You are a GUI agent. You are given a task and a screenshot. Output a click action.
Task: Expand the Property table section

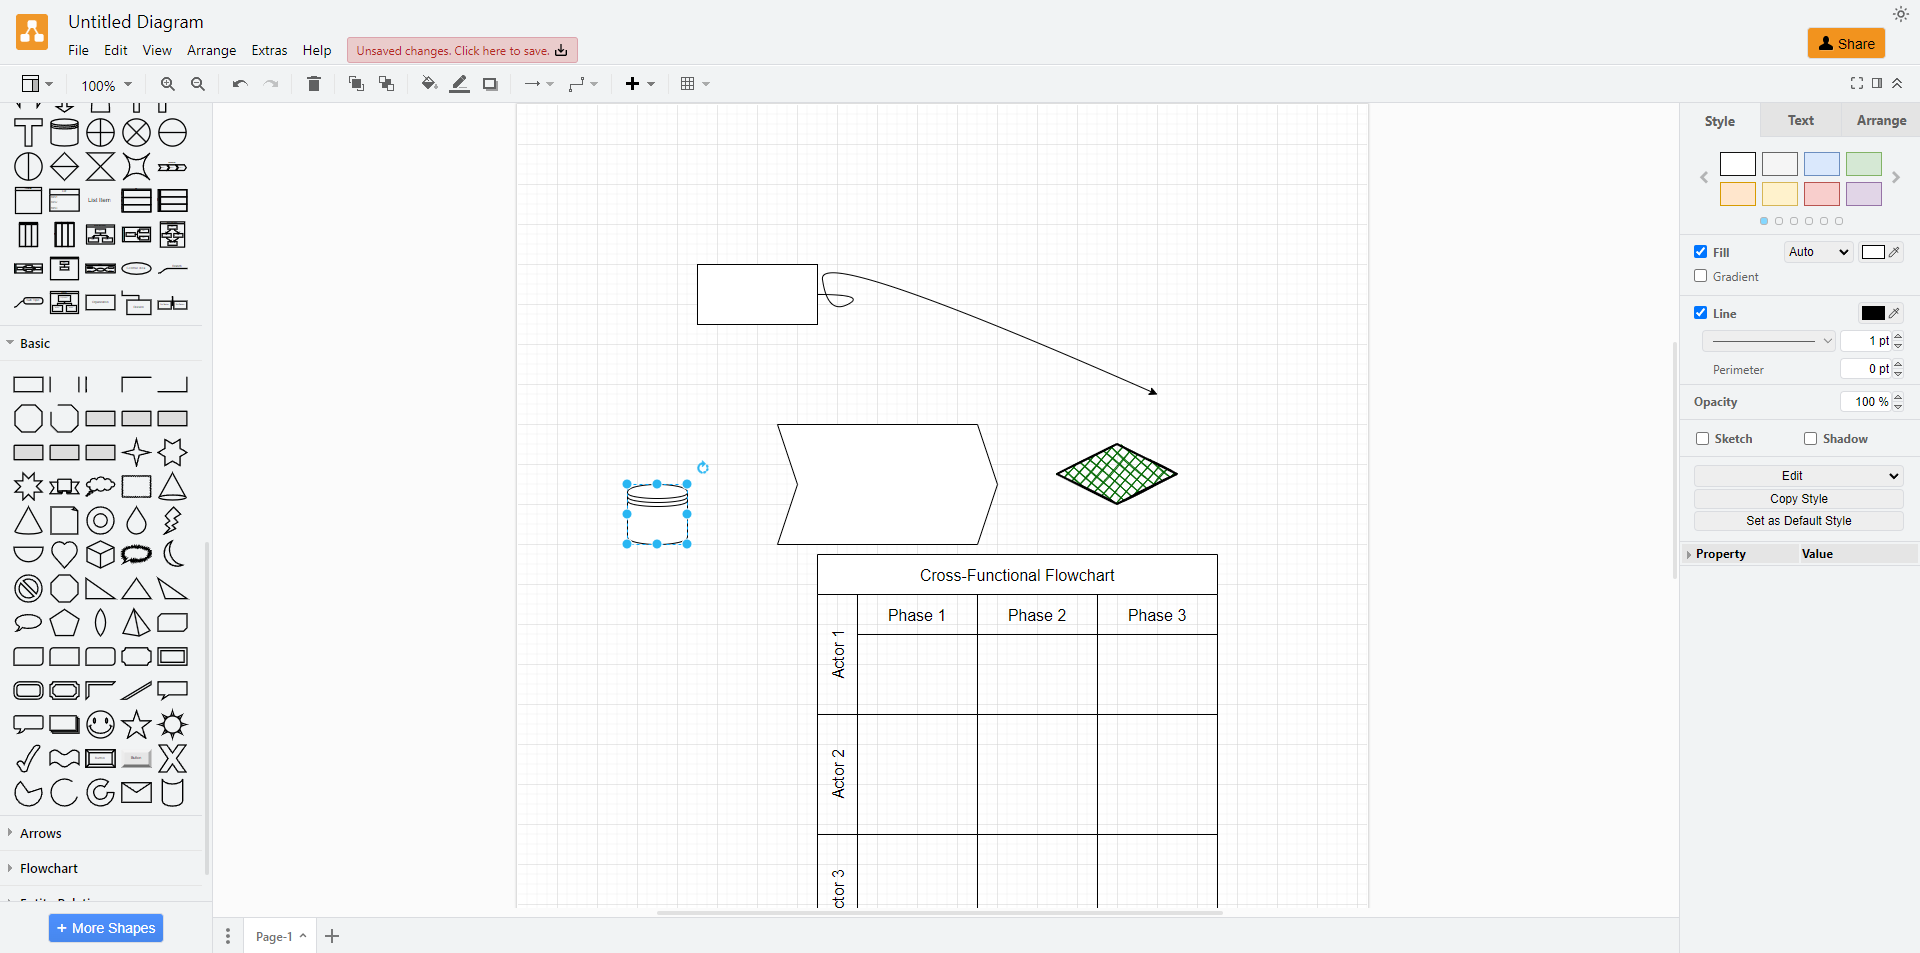[x=1689, y=554]
